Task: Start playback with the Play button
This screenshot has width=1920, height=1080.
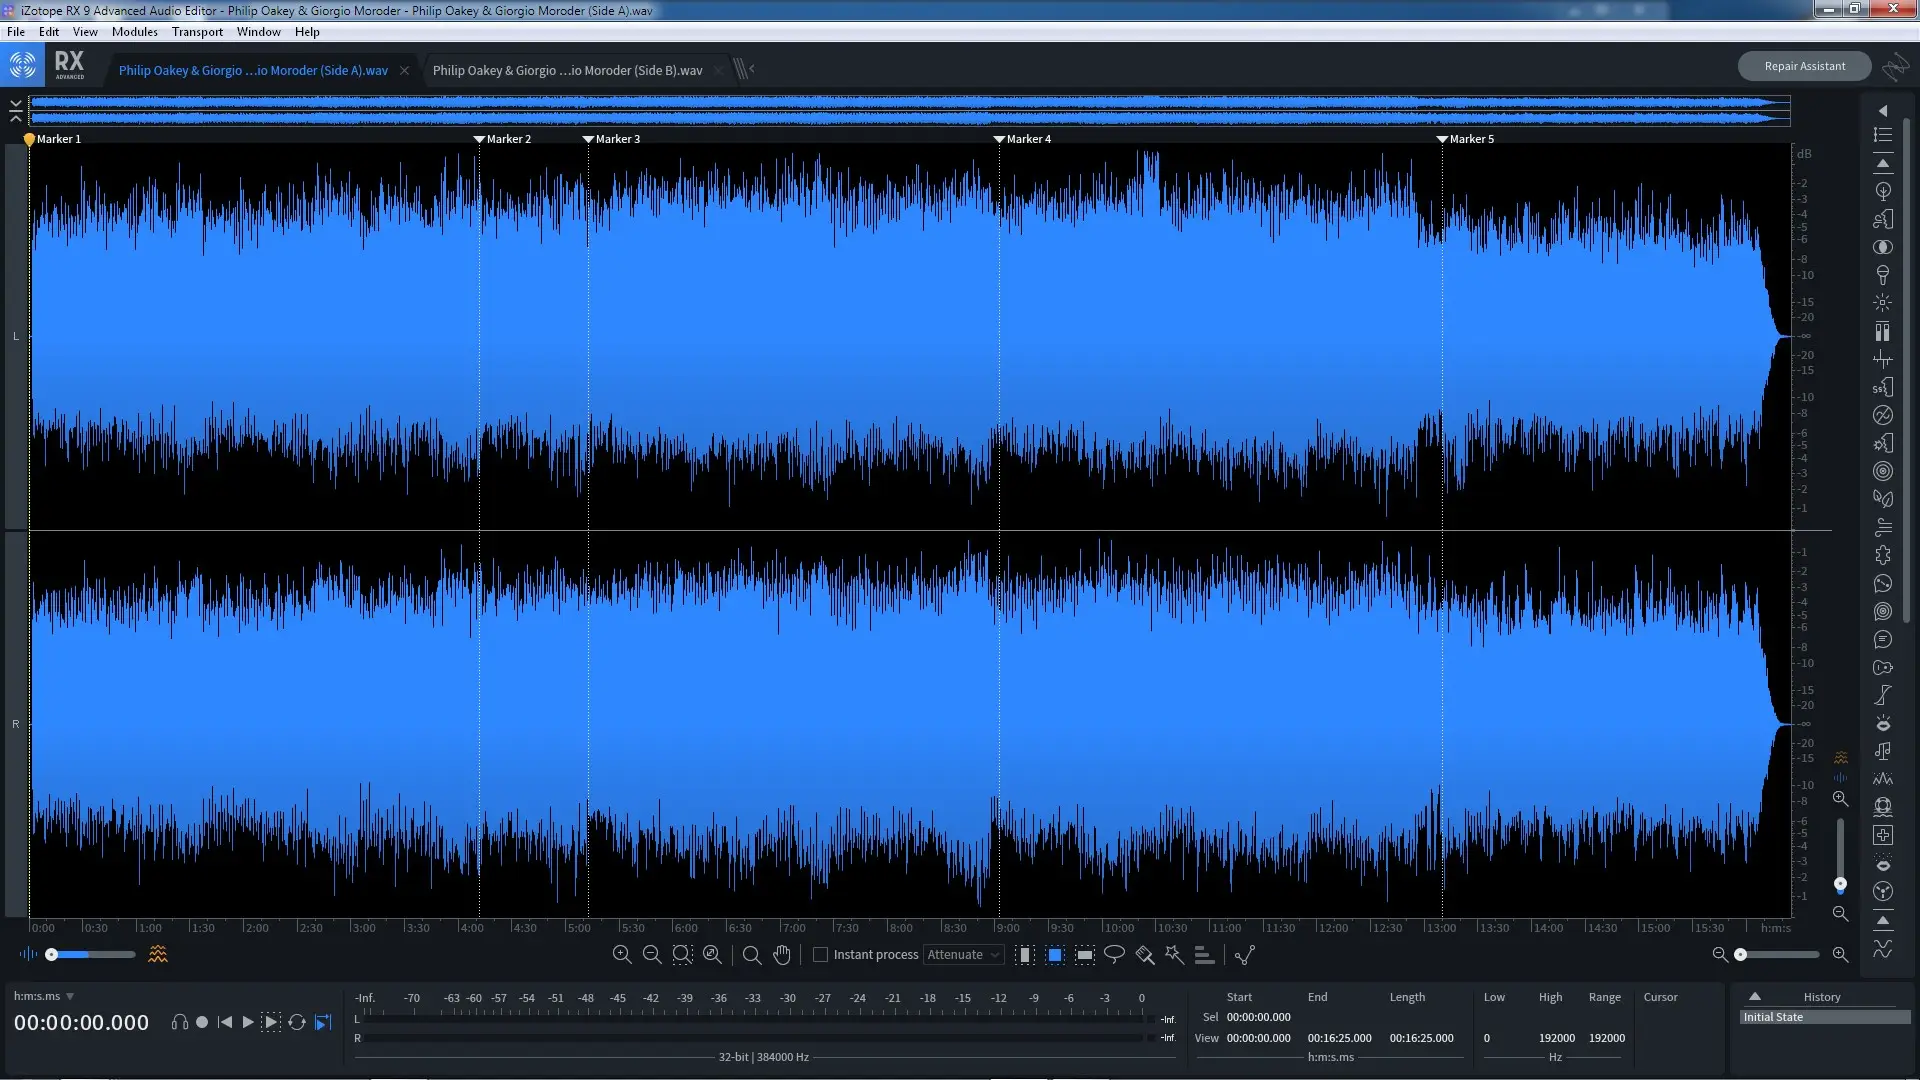Action: point(248,1022)
